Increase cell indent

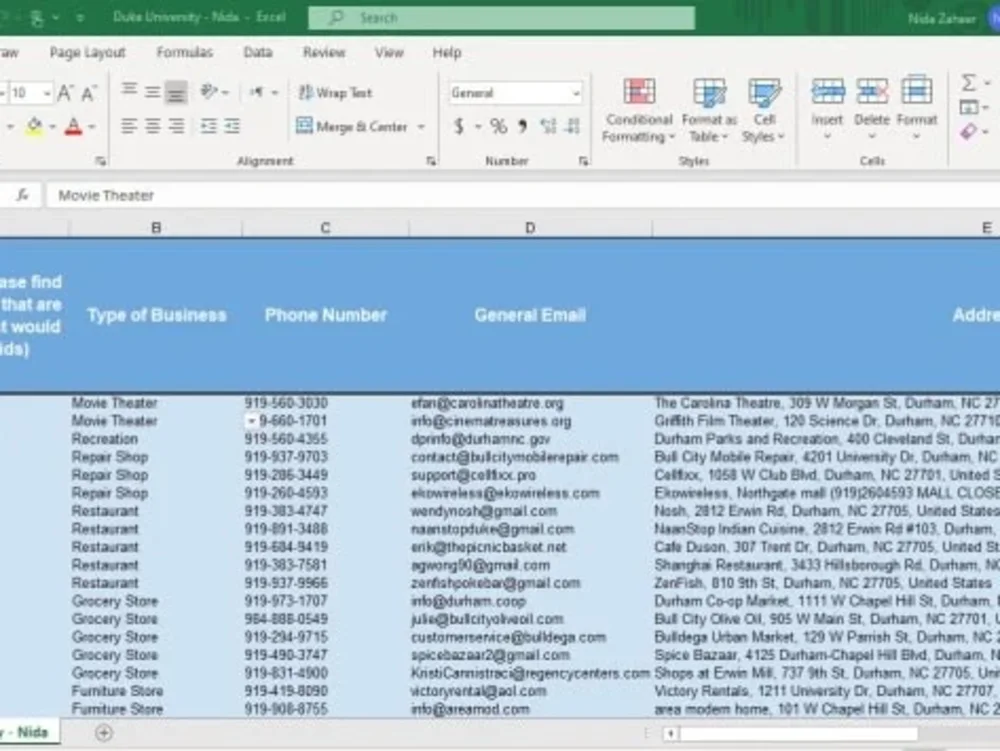(232, 126)
